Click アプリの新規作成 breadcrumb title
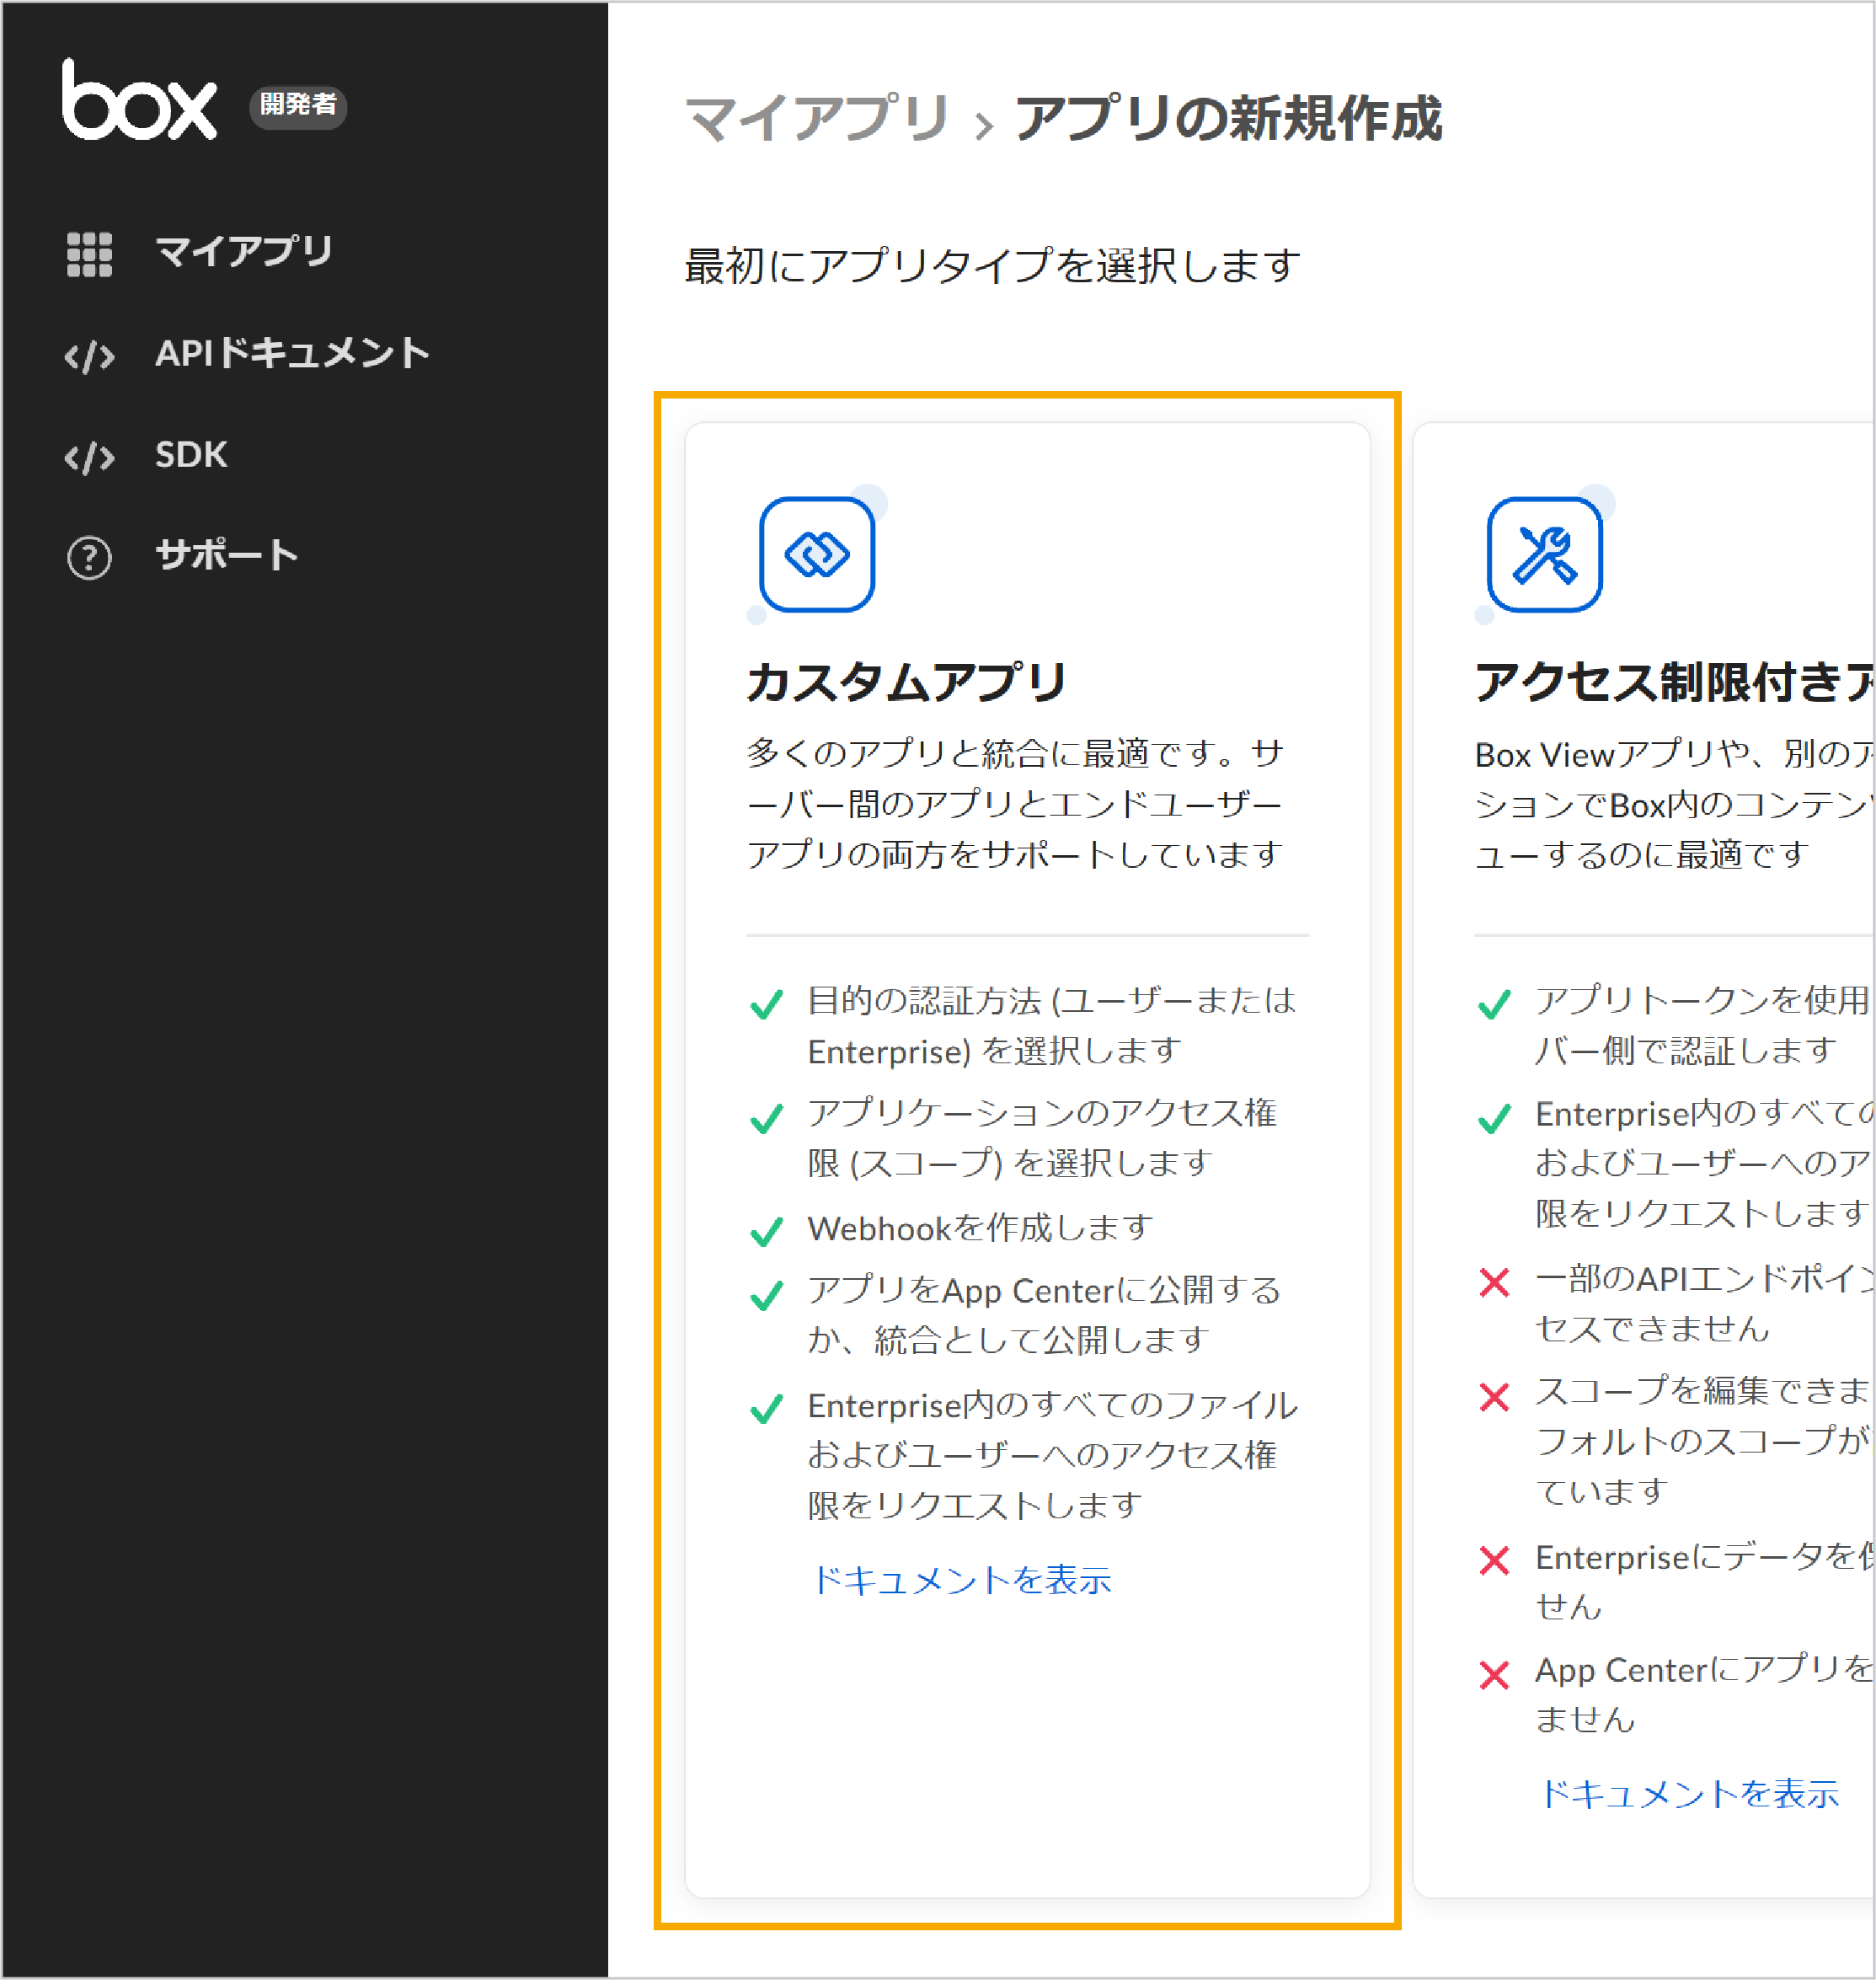Screen dimensions: 1876x1980 coord(1229,118)
